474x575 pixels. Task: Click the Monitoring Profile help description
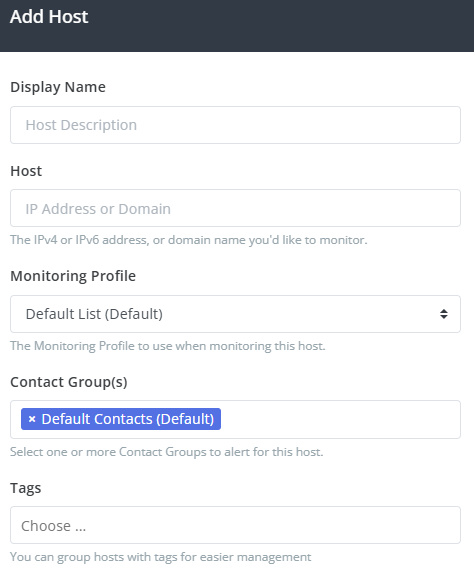tap(168, 346)
